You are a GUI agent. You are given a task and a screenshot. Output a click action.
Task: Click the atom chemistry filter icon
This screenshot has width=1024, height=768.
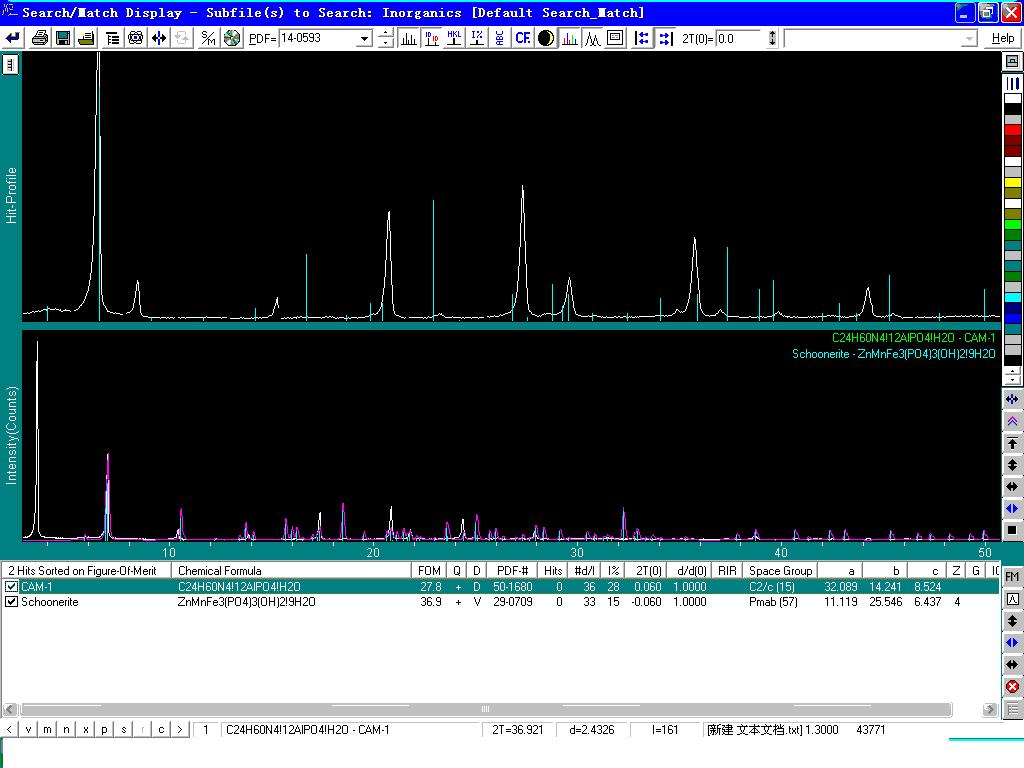pyautogui.click(x=136, y=39)
